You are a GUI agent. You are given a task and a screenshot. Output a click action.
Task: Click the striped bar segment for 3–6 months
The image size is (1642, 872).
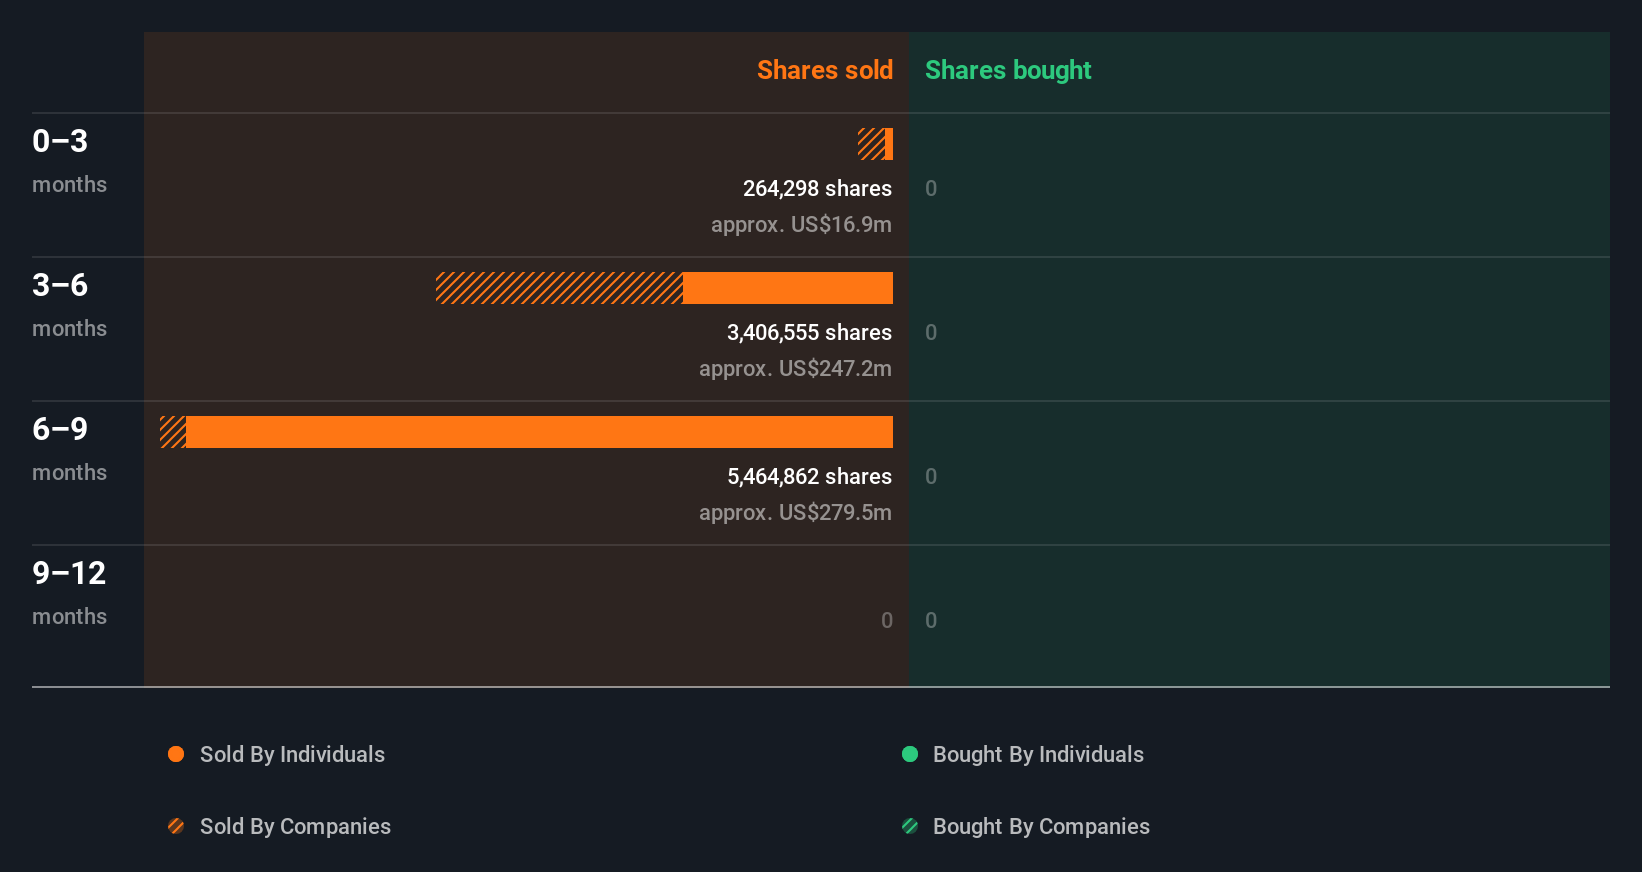(x=559, y=288)
